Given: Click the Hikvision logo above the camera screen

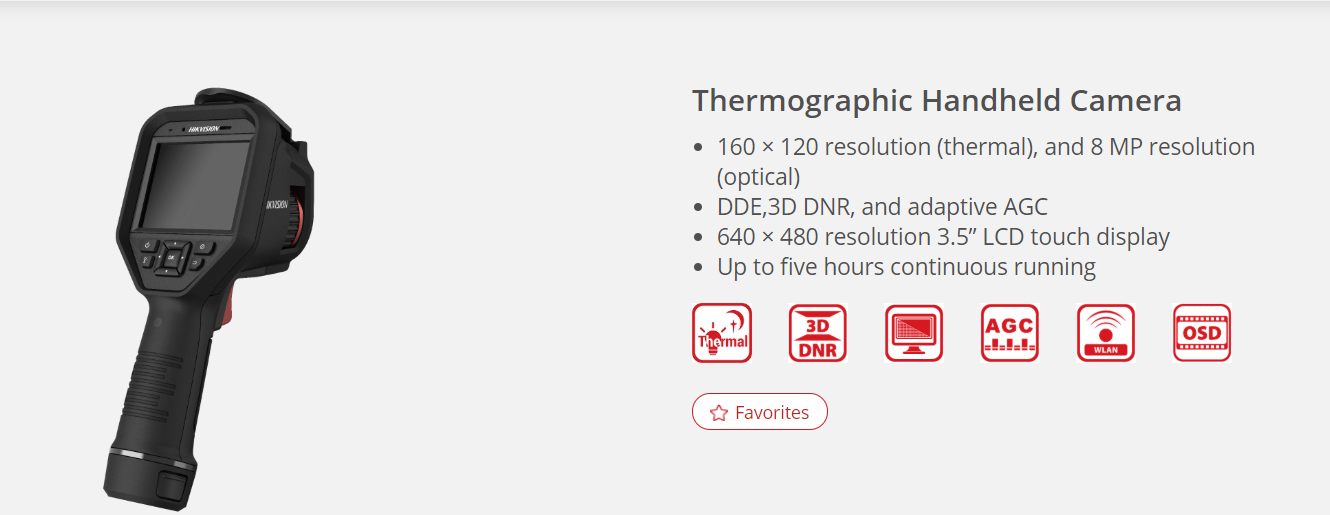Looking at the screenshot, I should click(x=203, y=128).
